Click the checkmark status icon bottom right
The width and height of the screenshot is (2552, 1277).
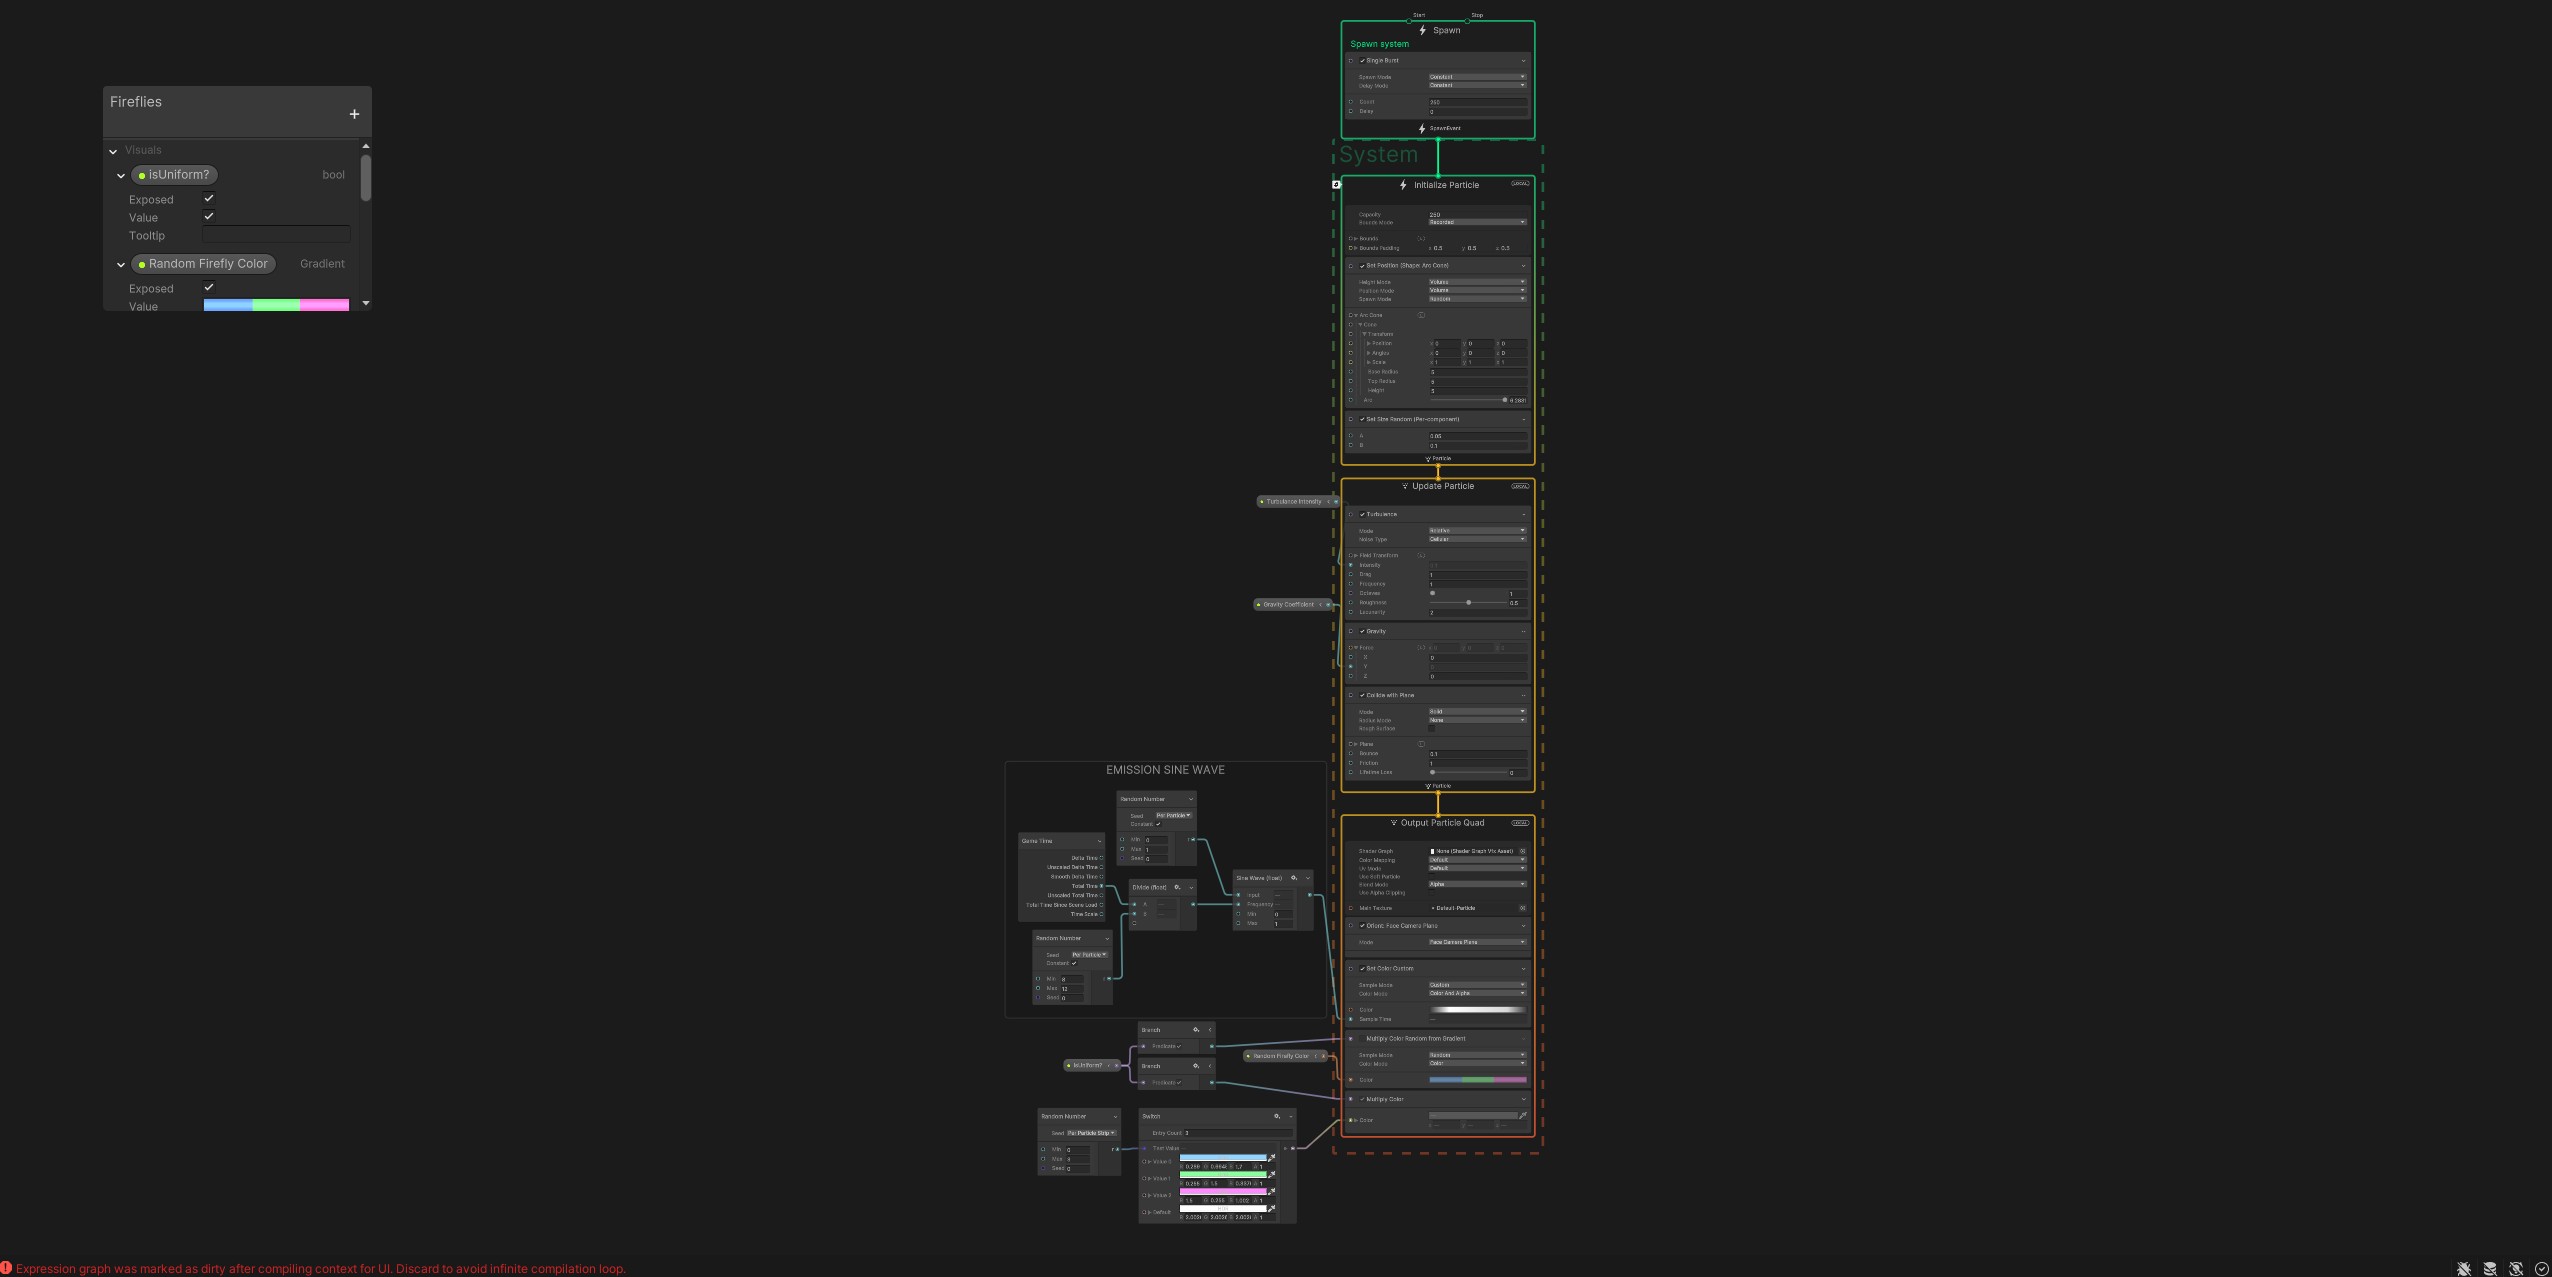pos(2542,1269)
